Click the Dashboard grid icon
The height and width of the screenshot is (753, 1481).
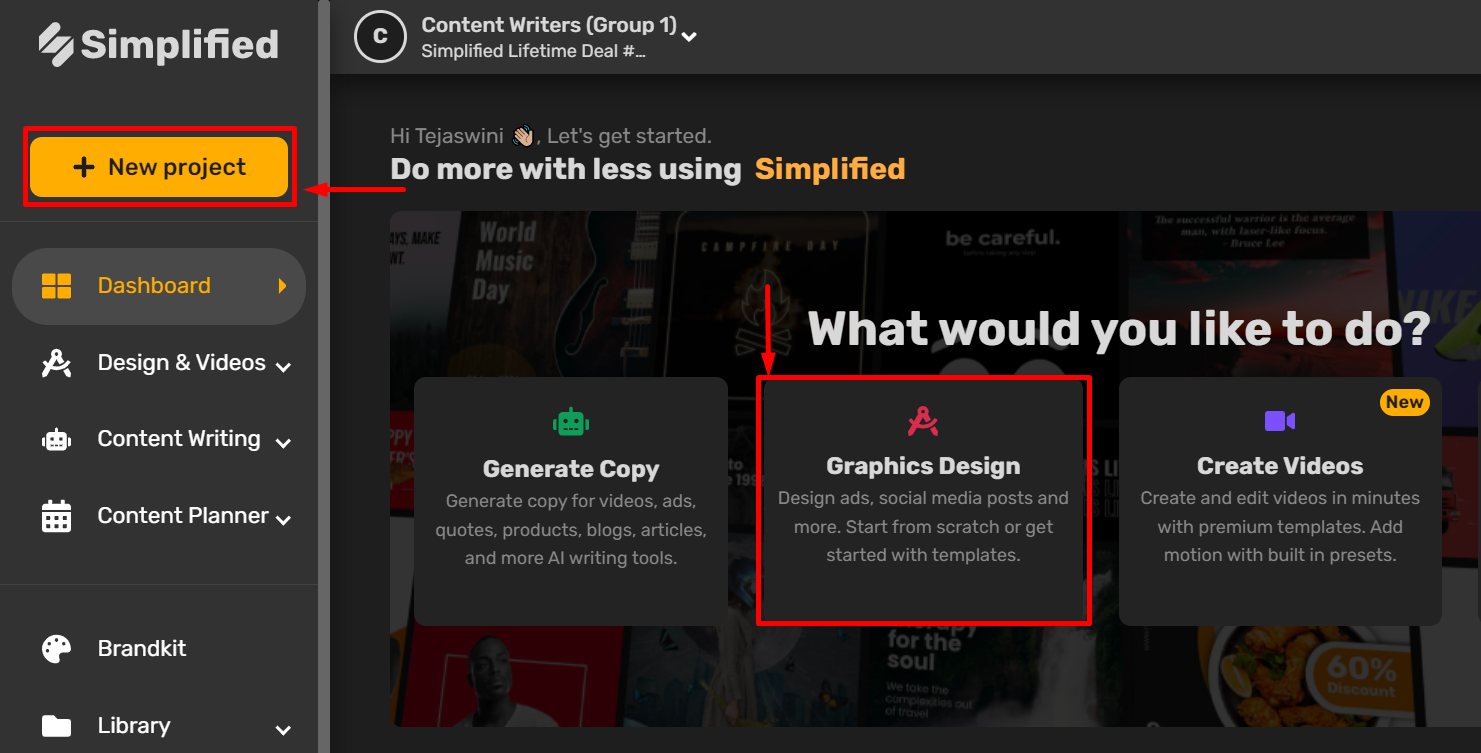(x=56, y=286)
